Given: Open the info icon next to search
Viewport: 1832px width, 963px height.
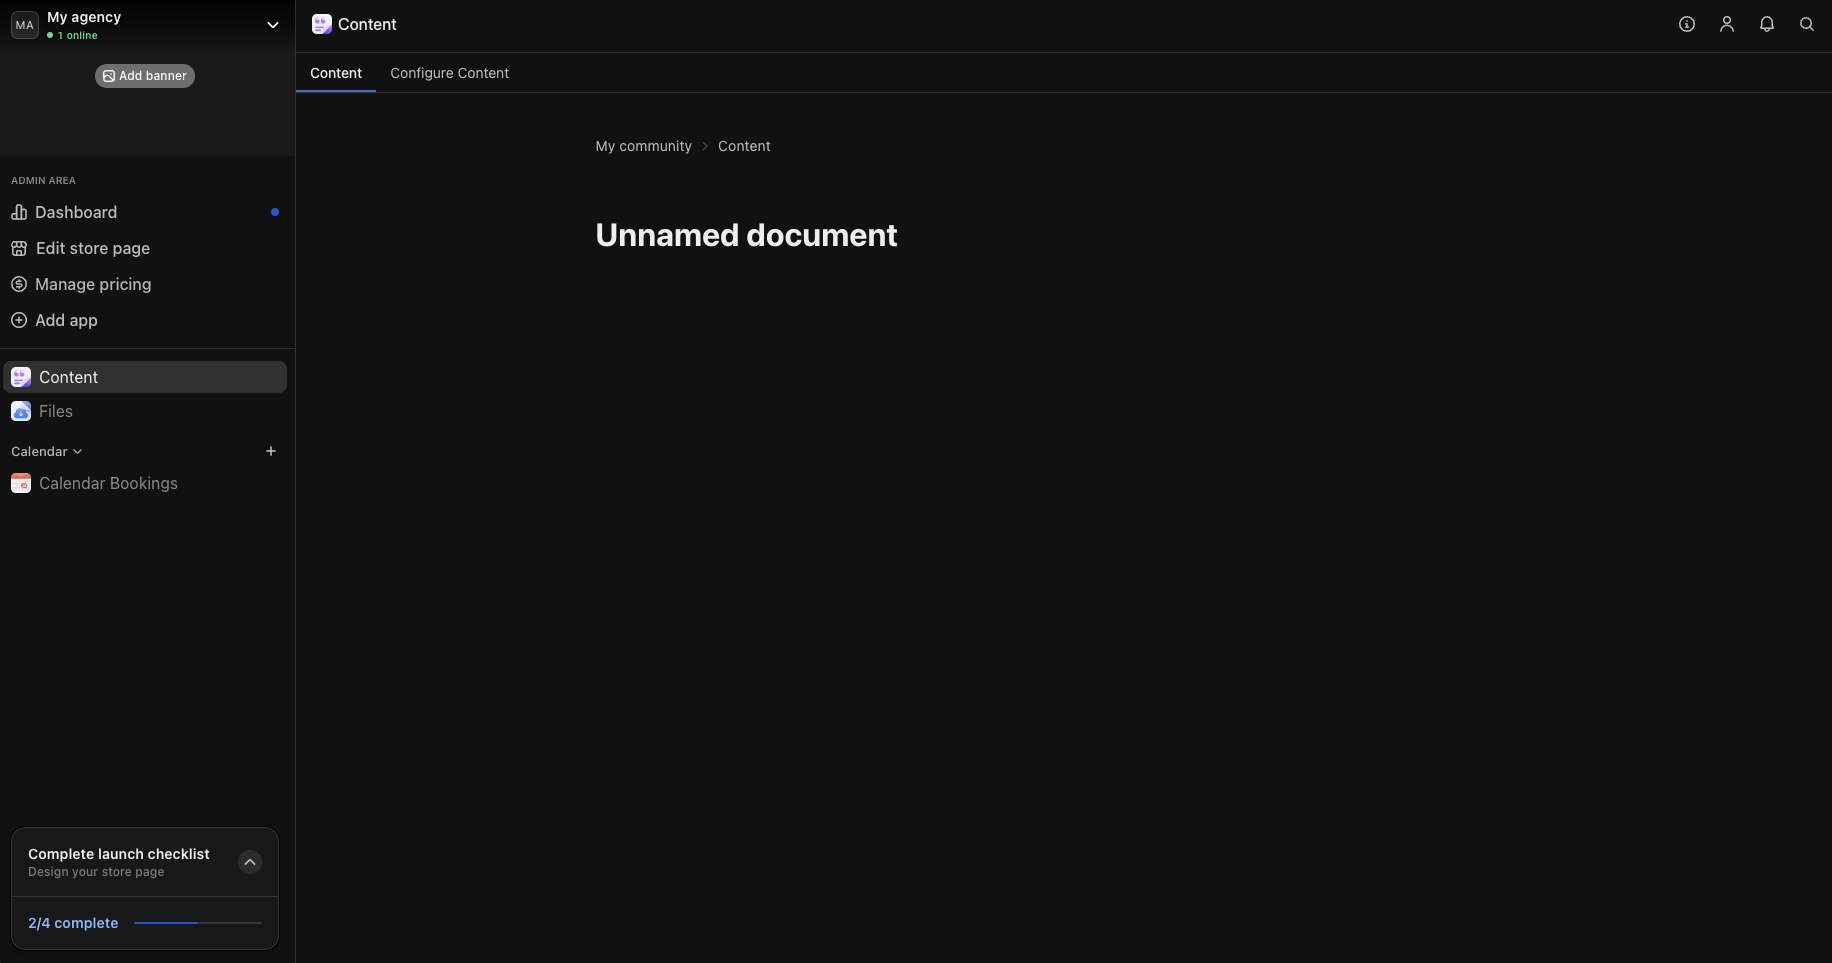Looking at the screenshot, I should [x=1686, y=24].
